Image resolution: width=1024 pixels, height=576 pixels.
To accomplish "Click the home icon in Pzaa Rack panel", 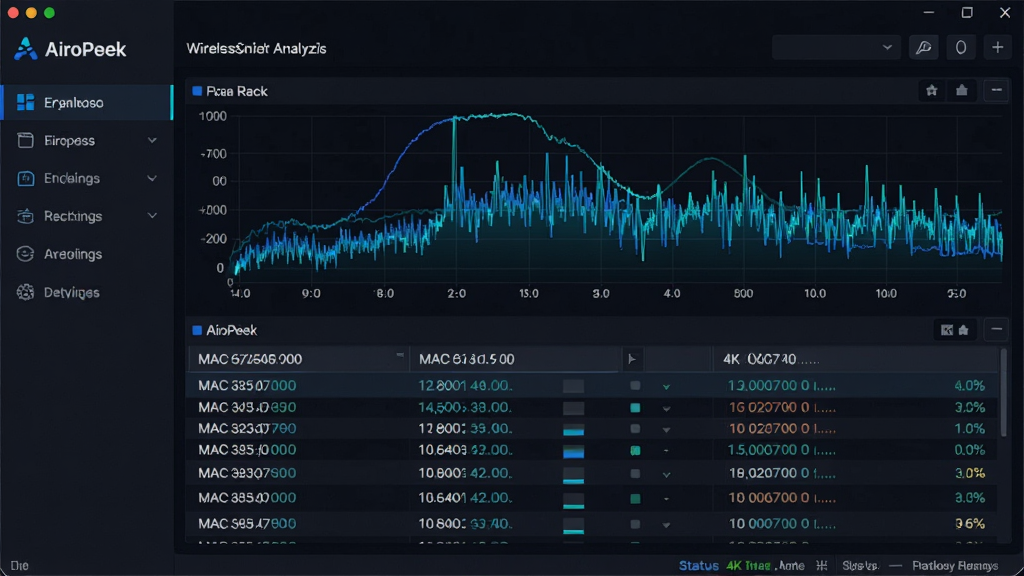I will [962, 91].
